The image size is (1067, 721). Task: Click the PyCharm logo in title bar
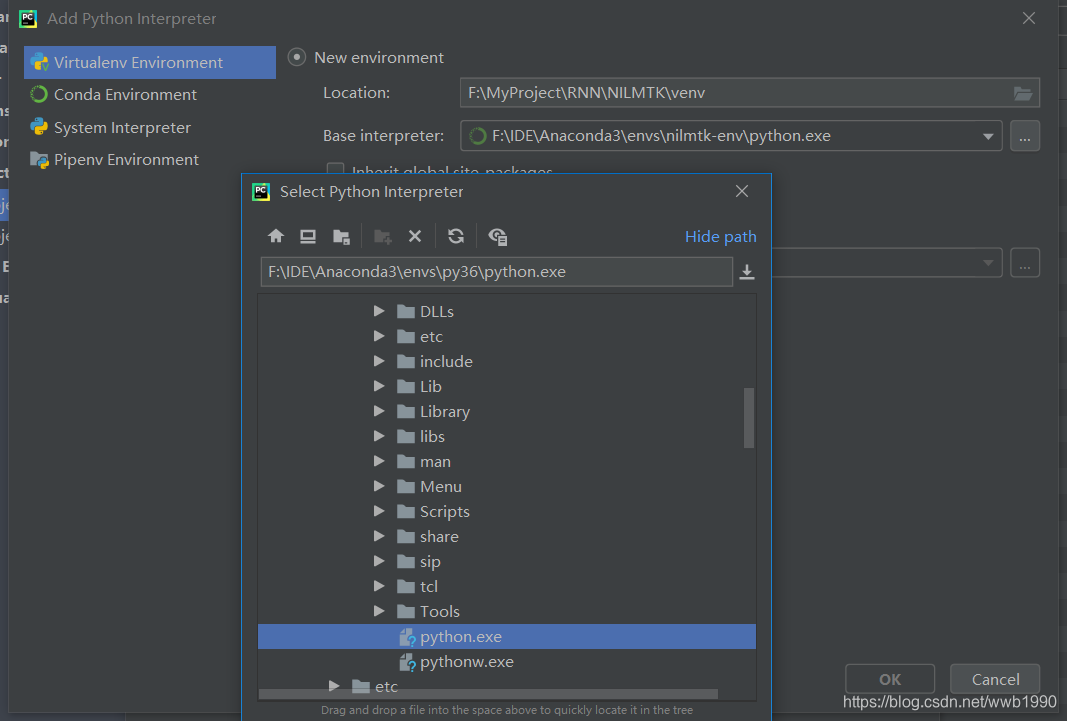coord(28,19)
